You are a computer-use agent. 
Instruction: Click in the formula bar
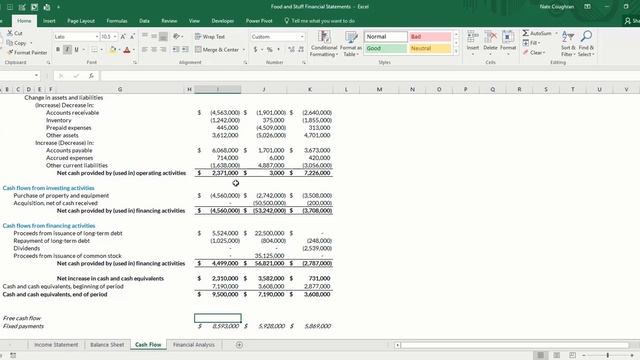coord(369,76)
